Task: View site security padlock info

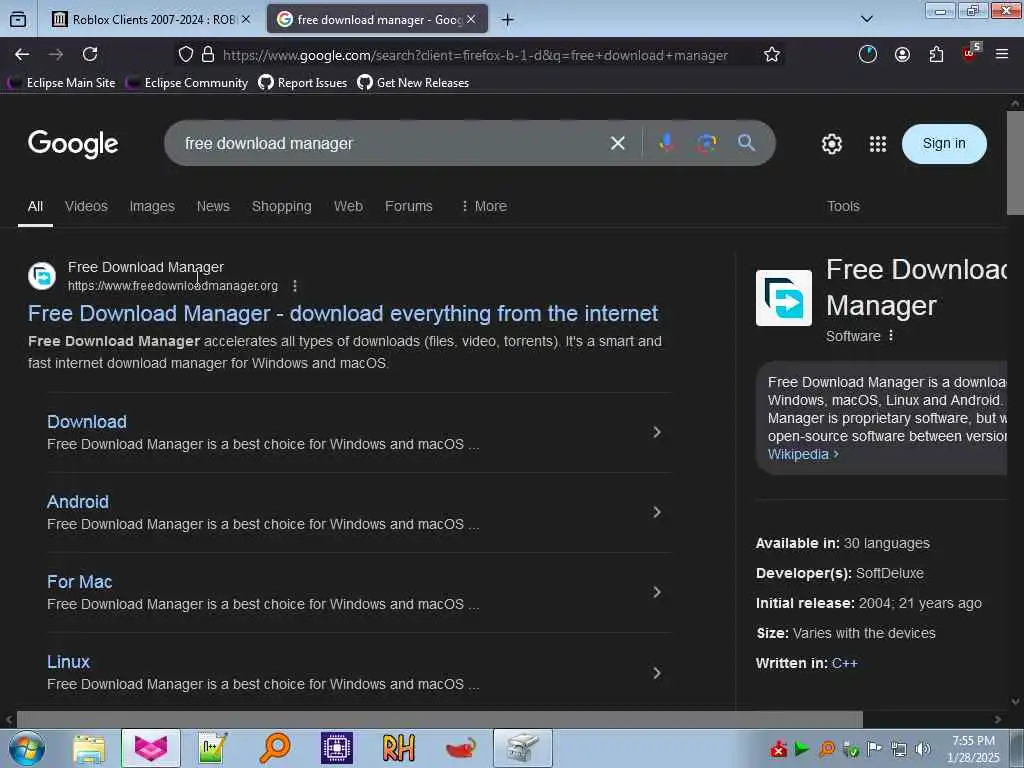Action: click(x=208, y=55)
